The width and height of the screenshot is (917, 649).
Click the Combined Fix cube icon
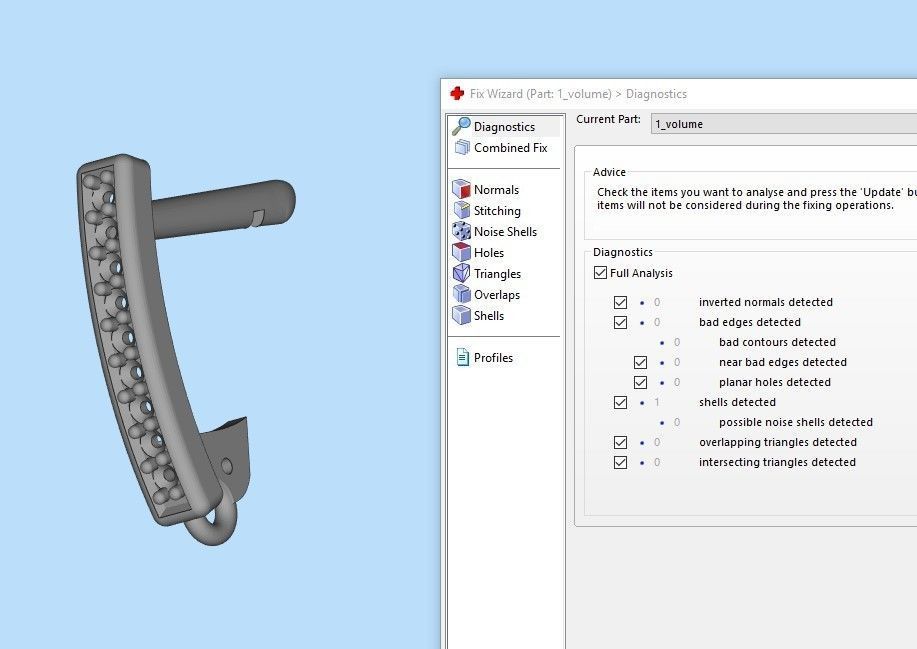click(462, 147)
